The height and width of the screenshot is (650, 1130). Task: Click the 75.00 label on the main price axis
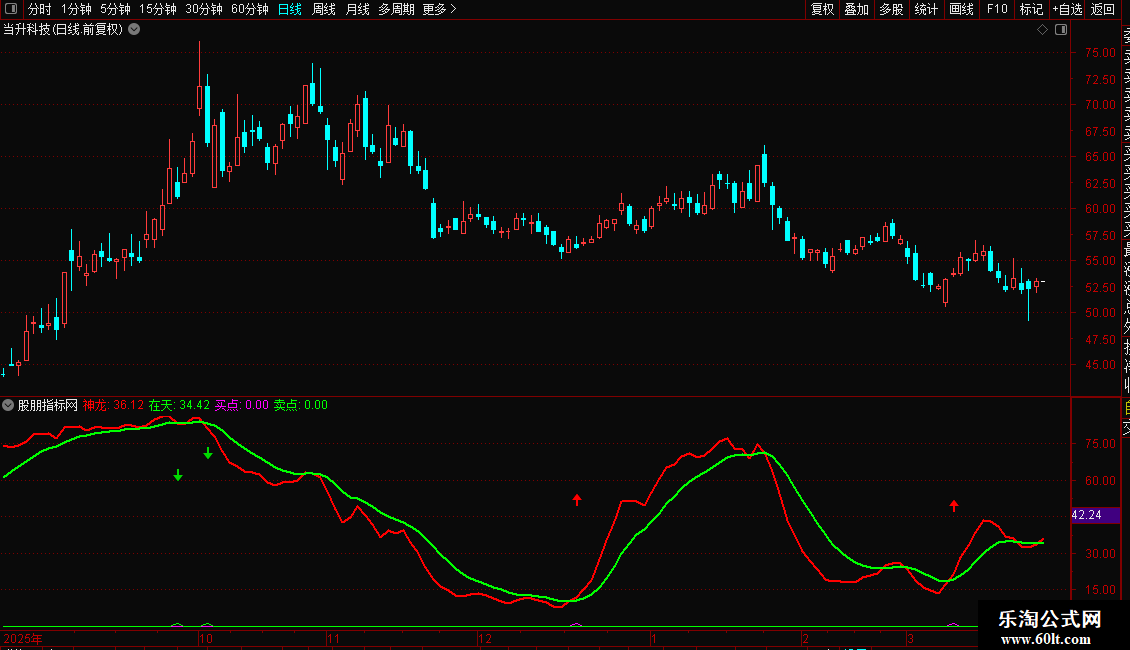(x=1100, y=53)
